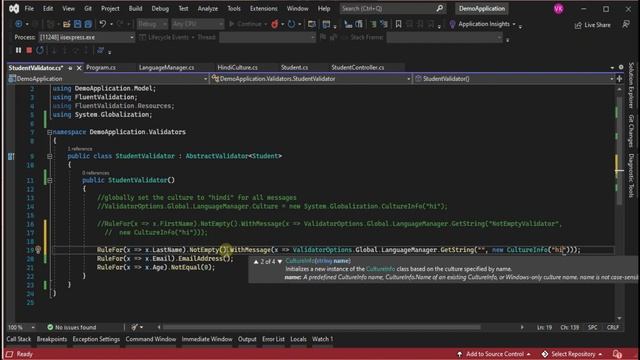640x360 pixels.
Task: Show previous overload with the up arrow
Action: (256, 262)
